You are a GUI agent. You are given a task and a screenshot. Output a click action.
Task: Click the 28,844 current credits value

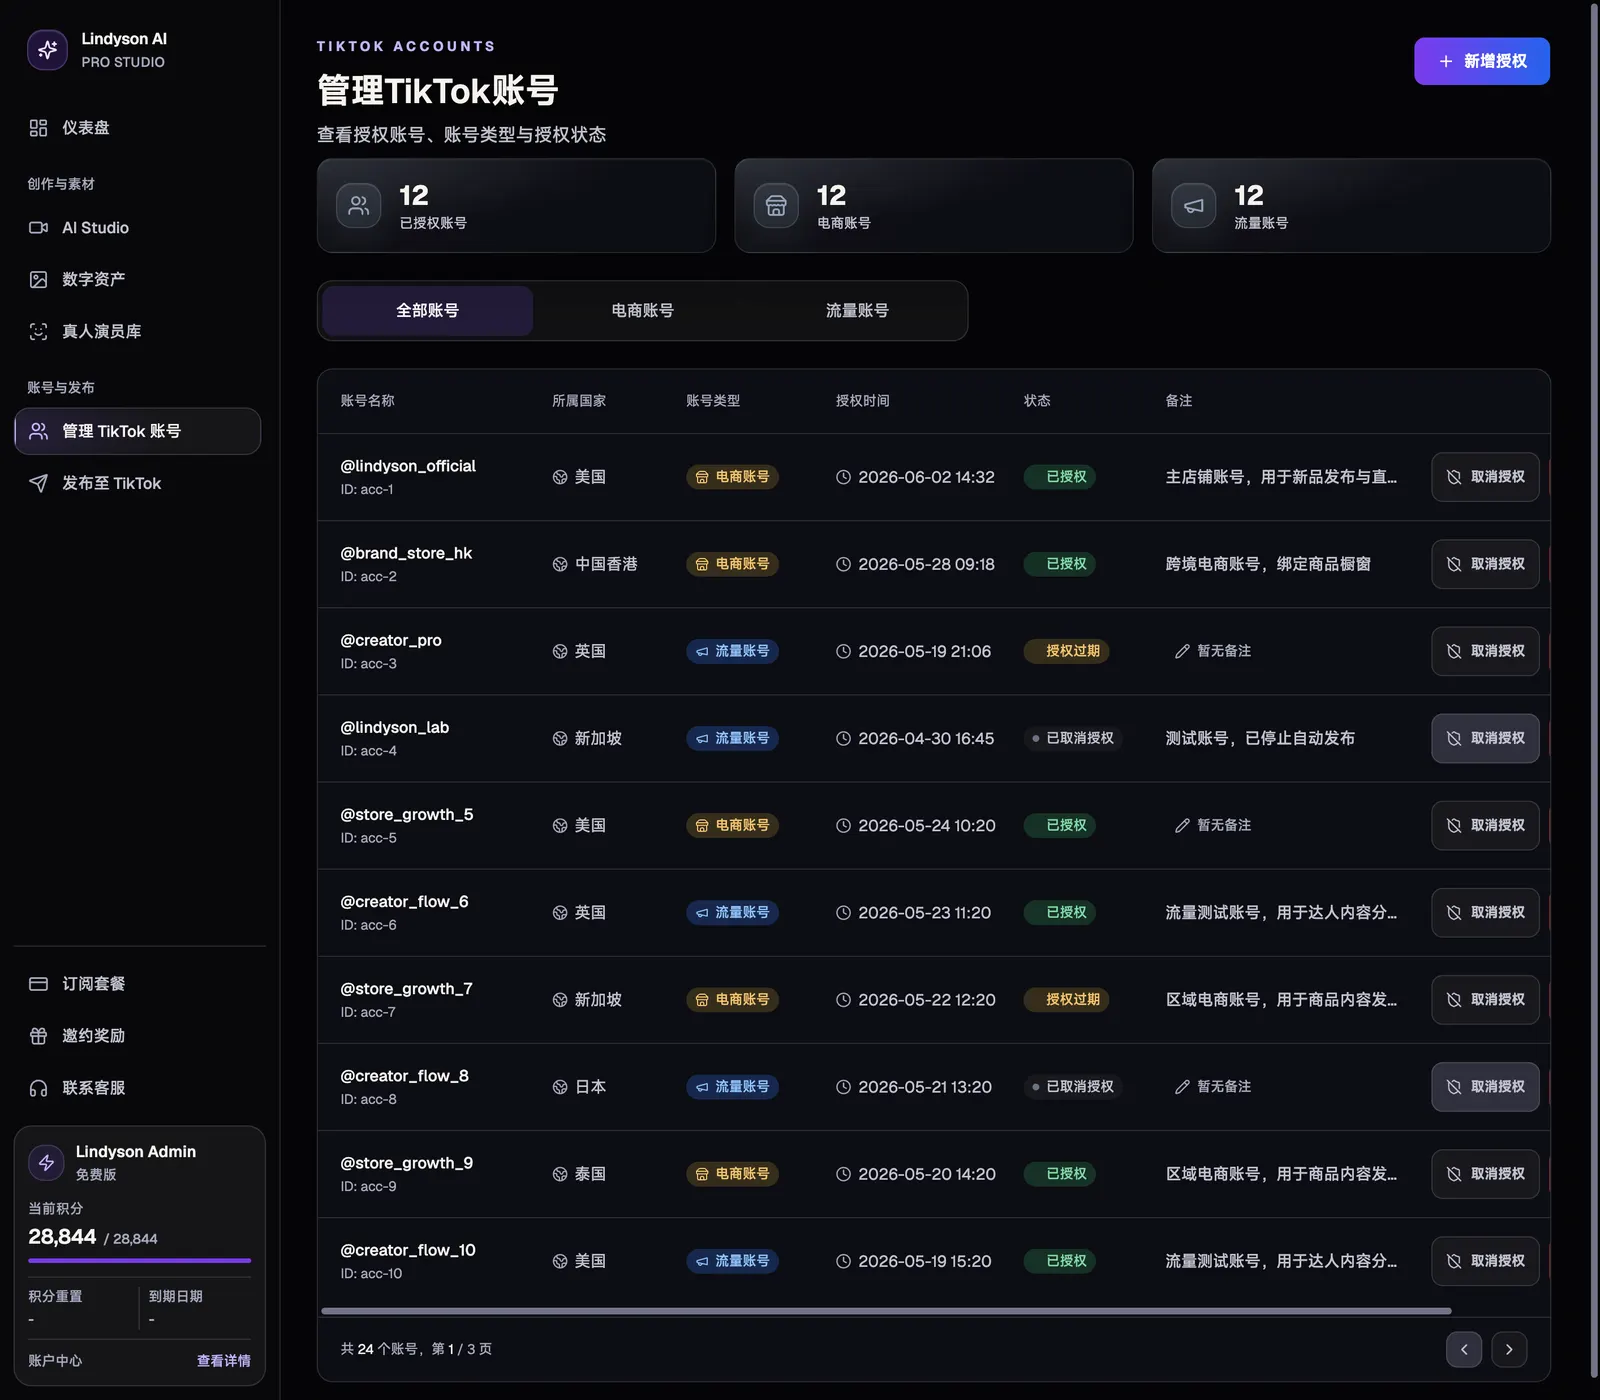pyautogui.click(x=62, y=1237)
